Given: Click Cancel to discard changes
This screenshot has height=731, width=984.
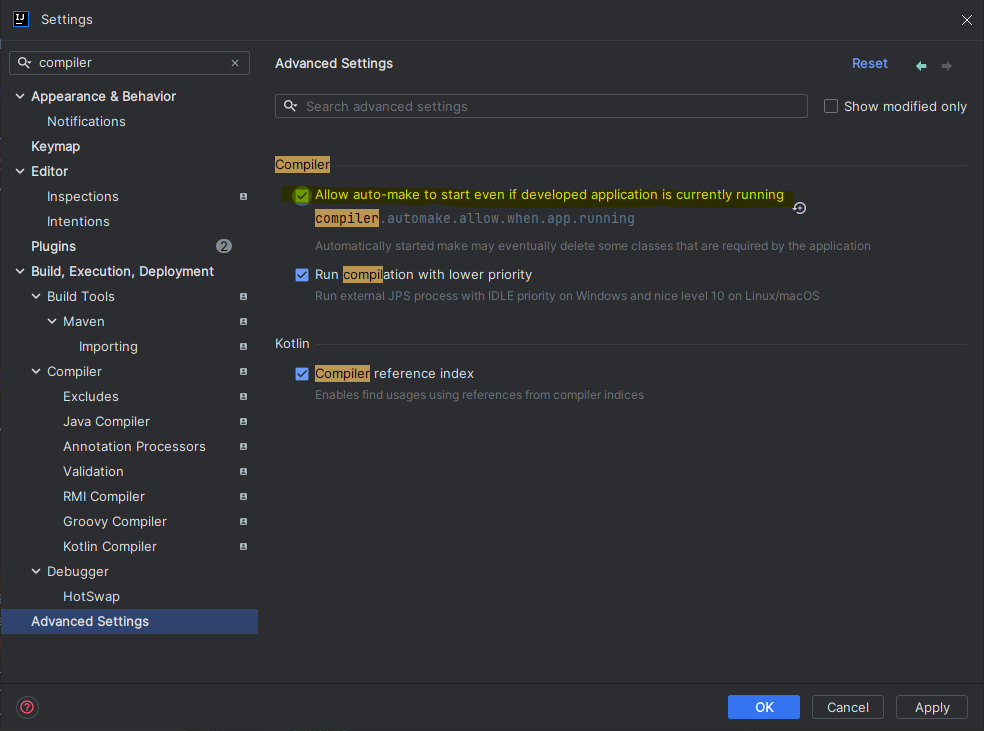Looking at the screenshot, I should (x=847, y=707).
